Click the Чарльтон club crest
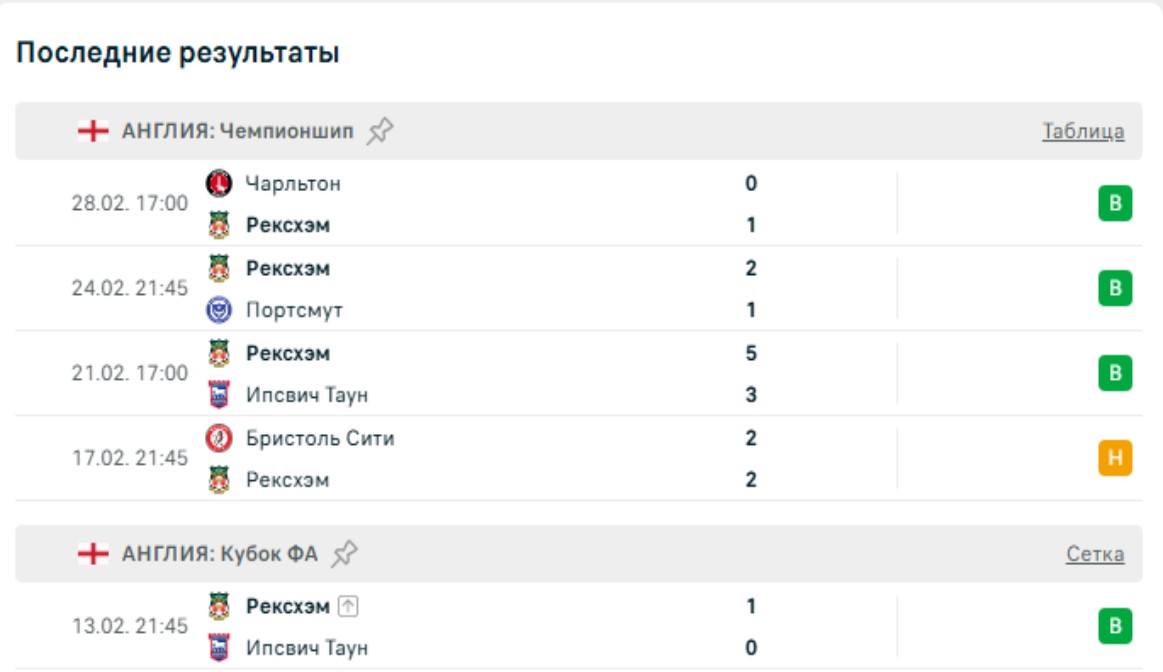The image size is (1163, 672). pos(218,183)
